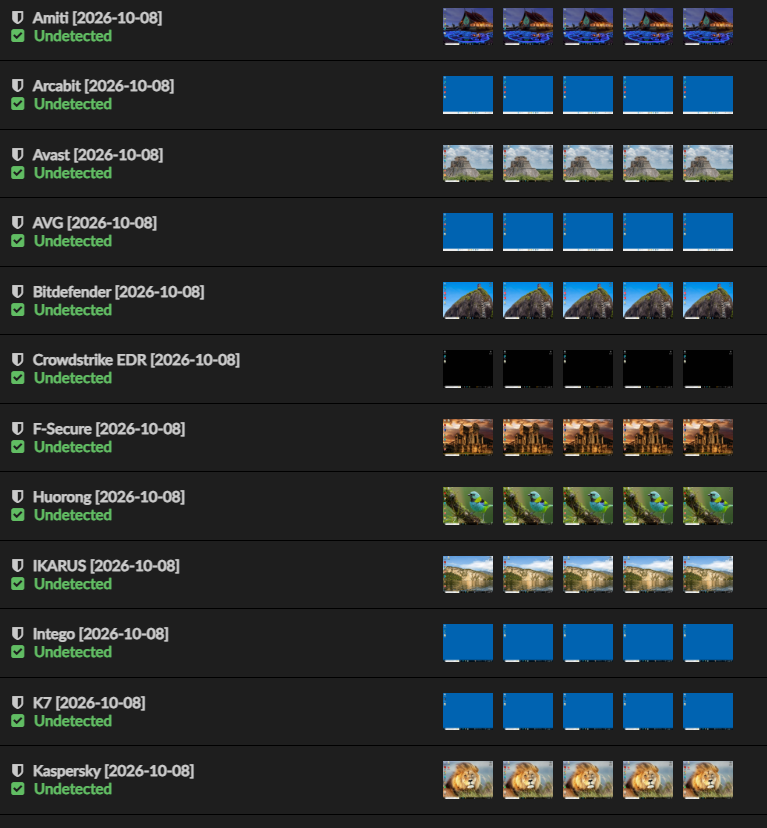Image resolution: width=767 pixels, height=828 pixels.
Task: Click the shield icon beside Arcabit
Action: [x=17, y=86]
